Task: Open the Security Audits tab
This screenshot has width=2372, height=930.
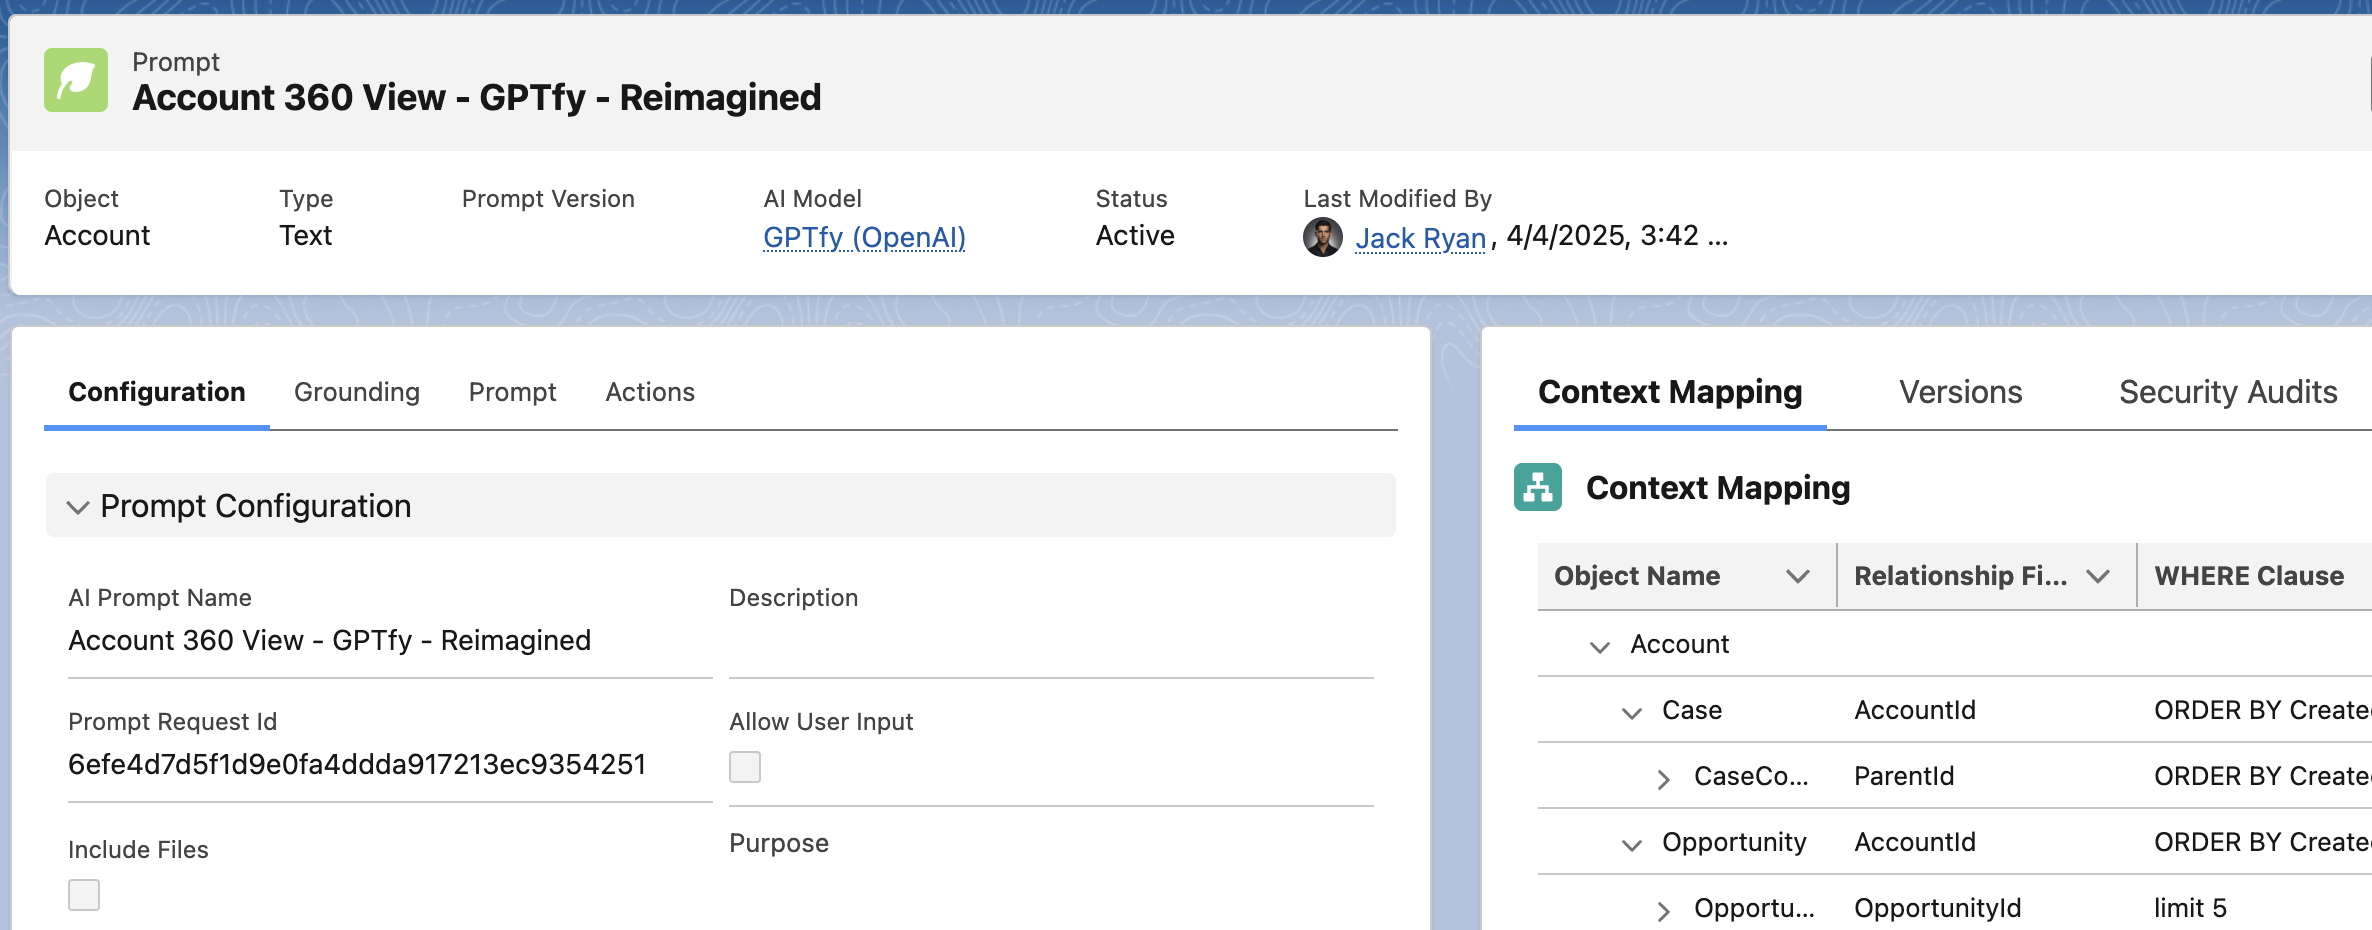Action: [x=2228, y=392]
